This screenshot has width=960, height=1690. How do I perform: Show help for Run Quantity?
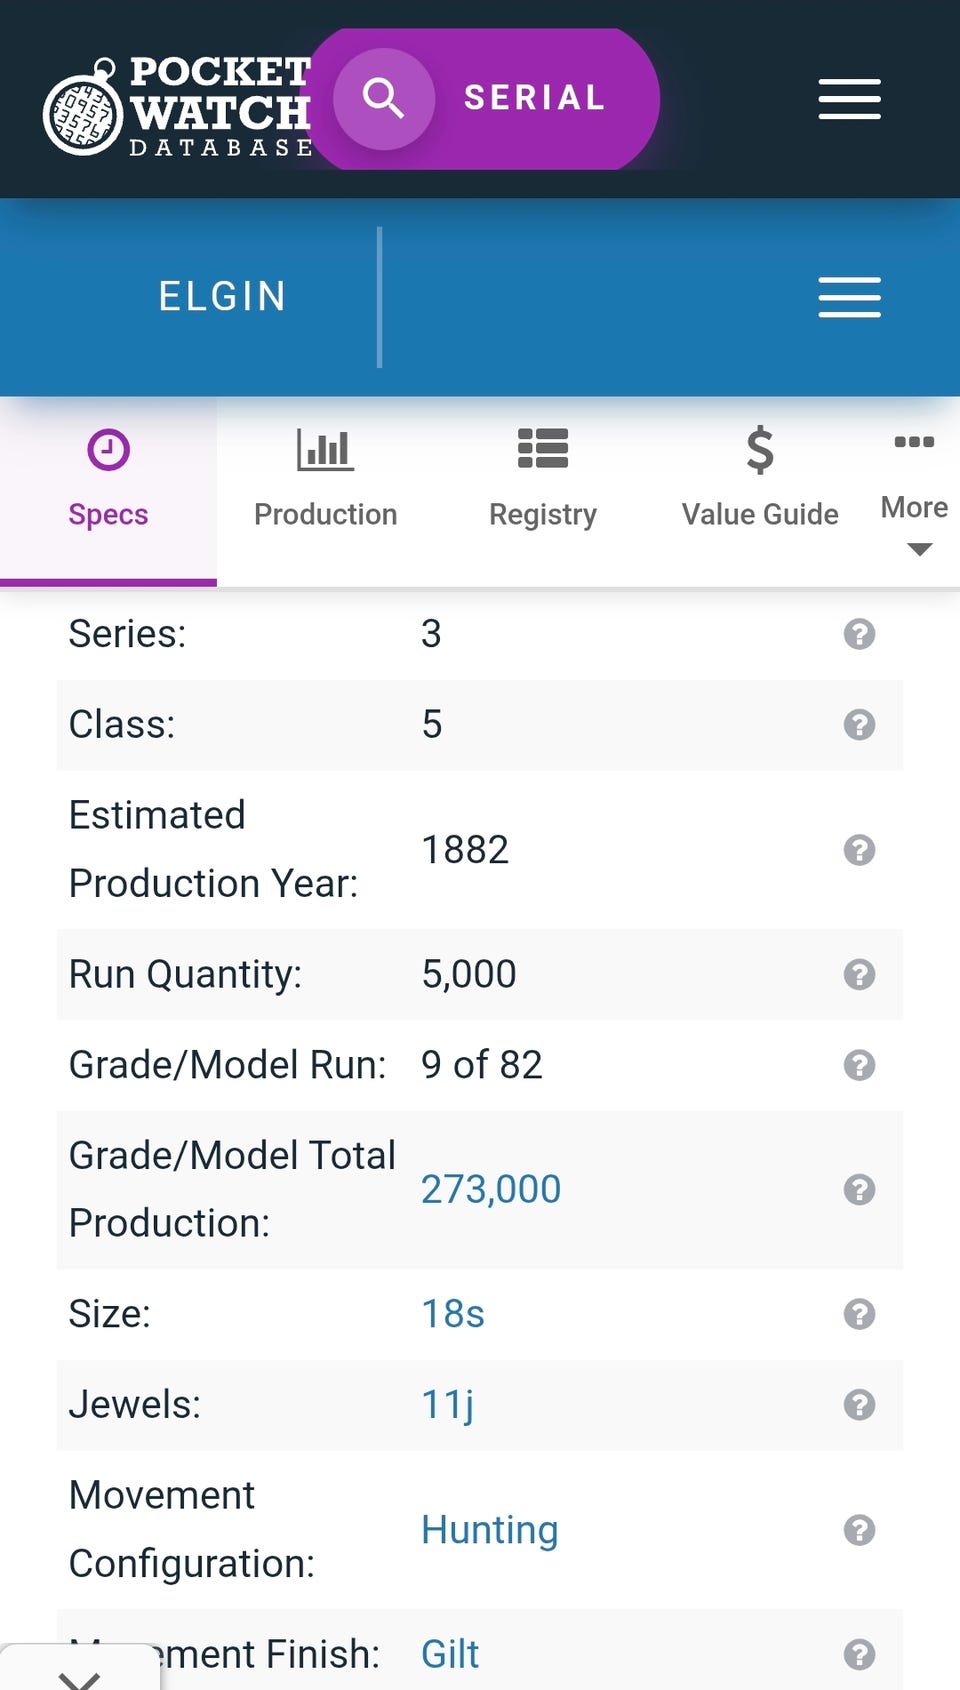click(859, 974)
